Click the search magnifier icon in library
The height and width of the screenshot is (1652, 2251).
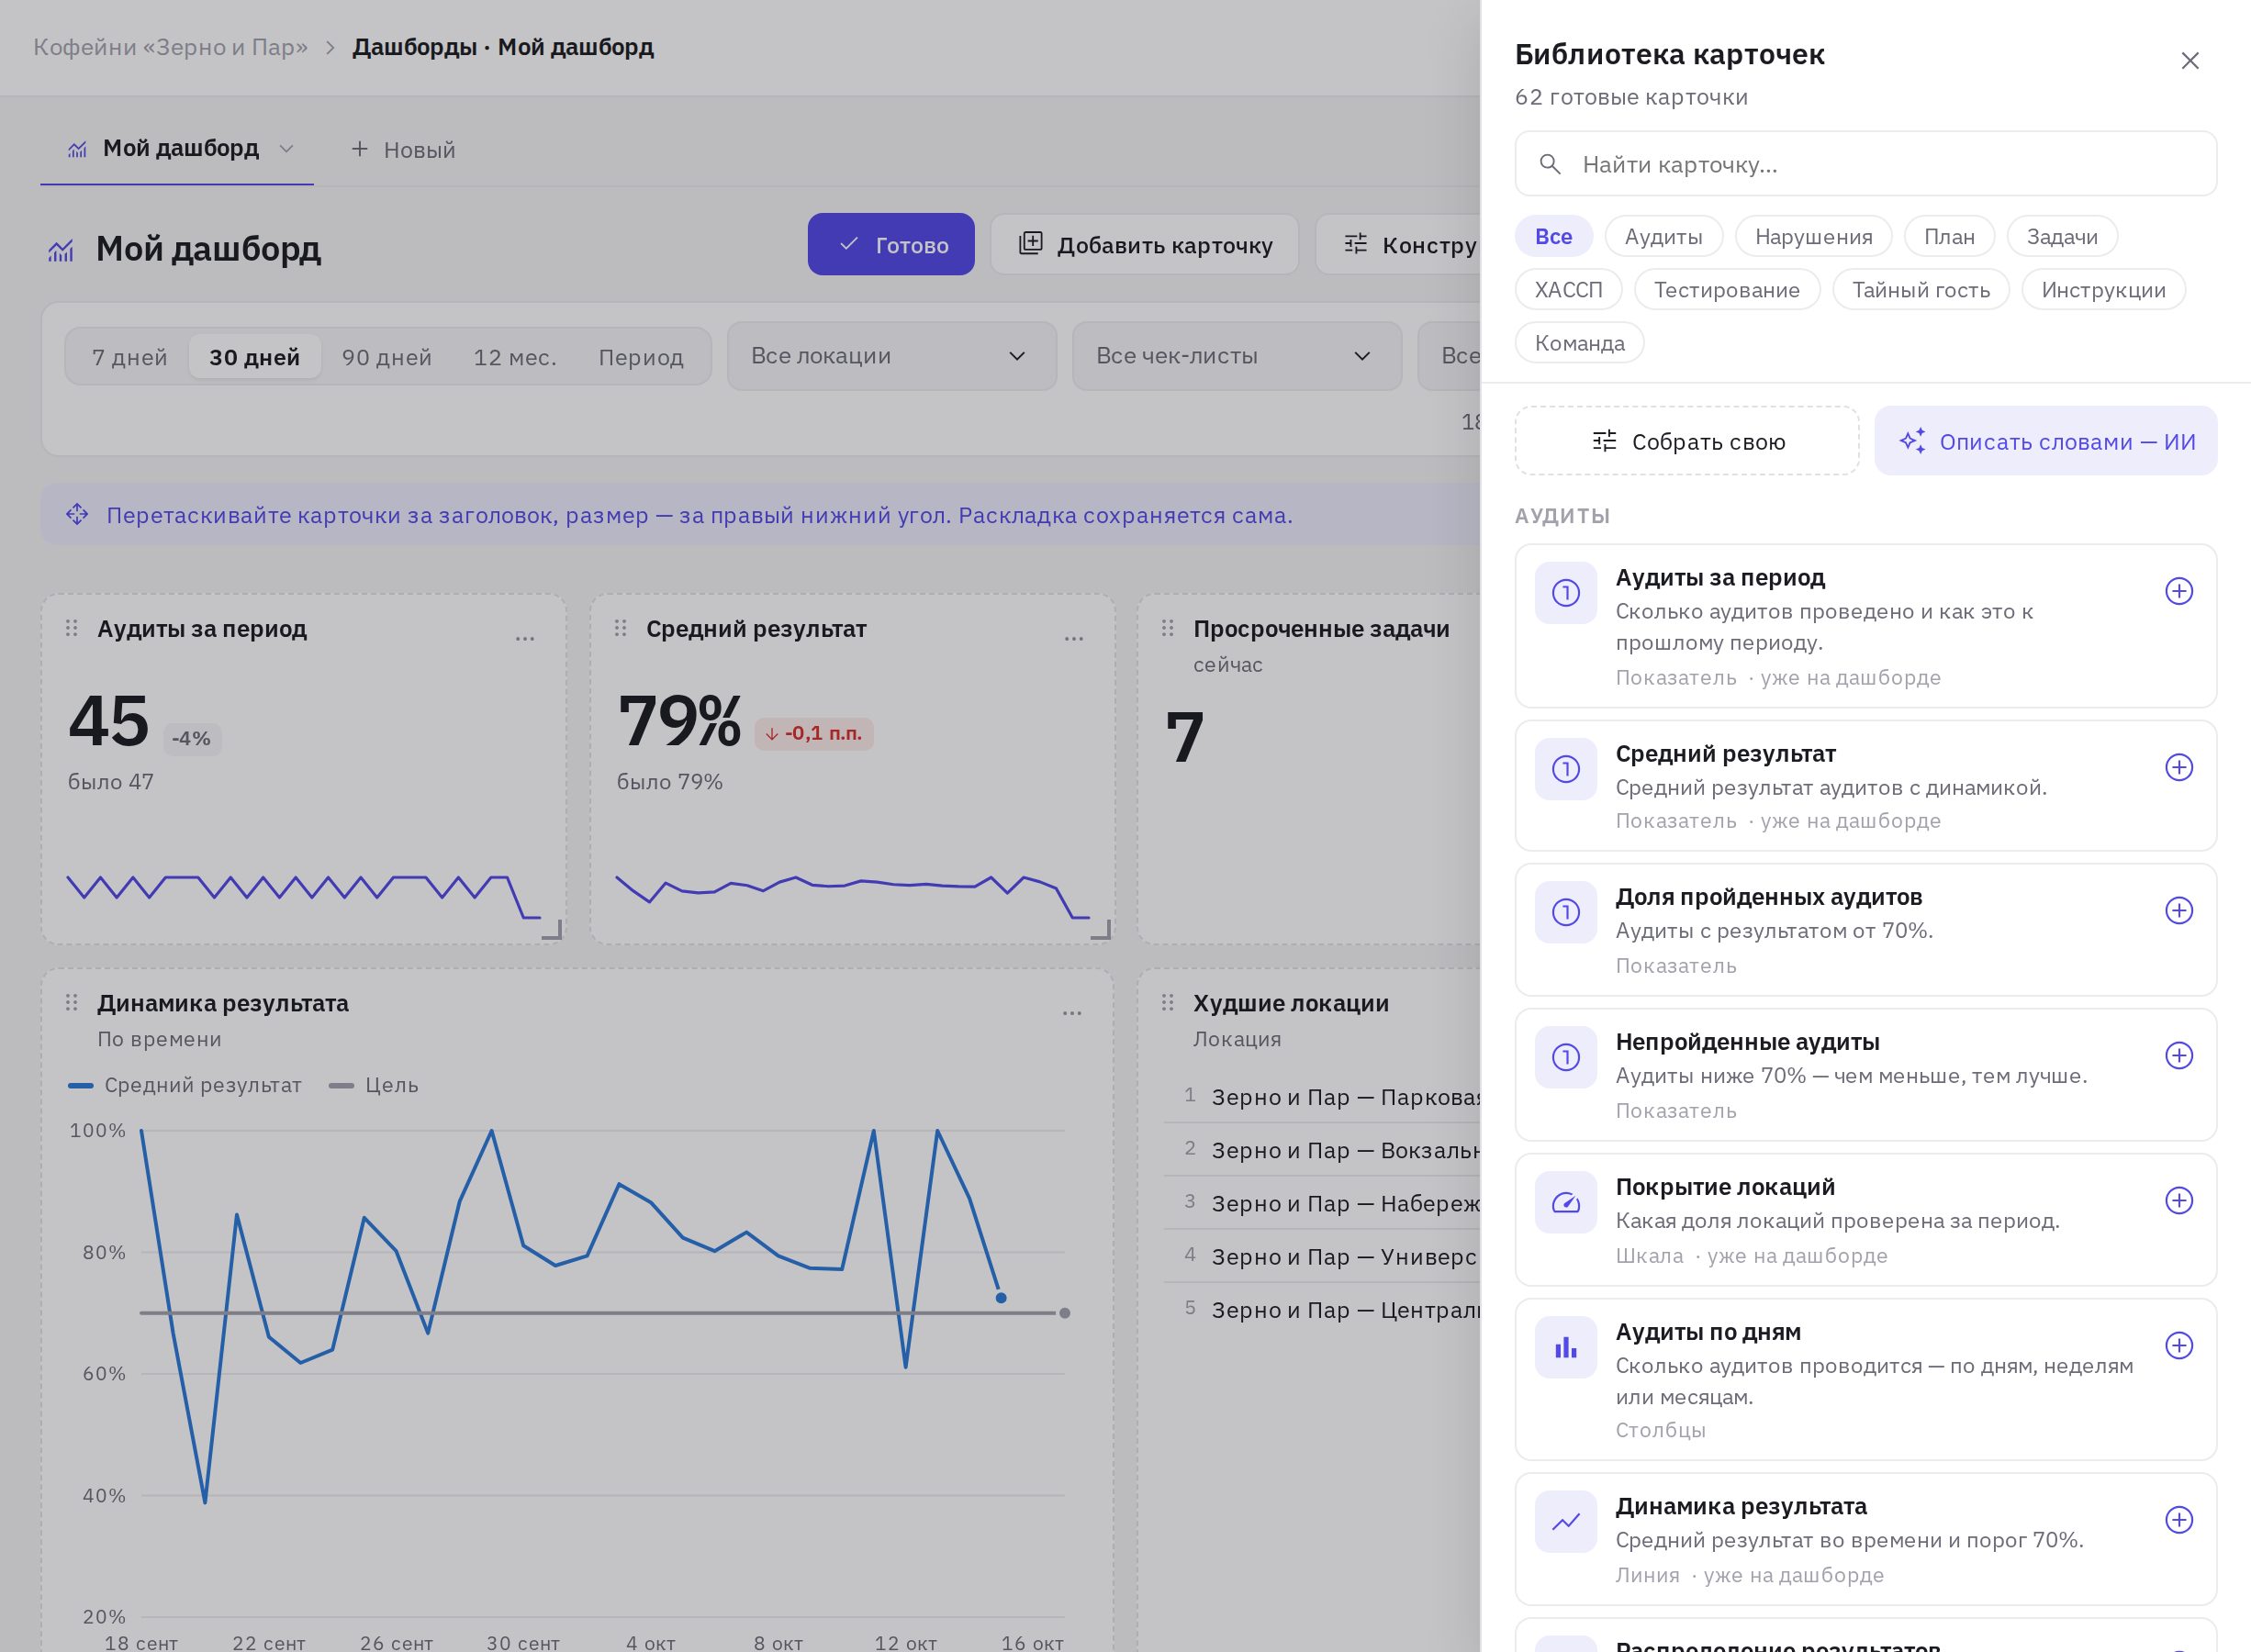click(1550, 164)
